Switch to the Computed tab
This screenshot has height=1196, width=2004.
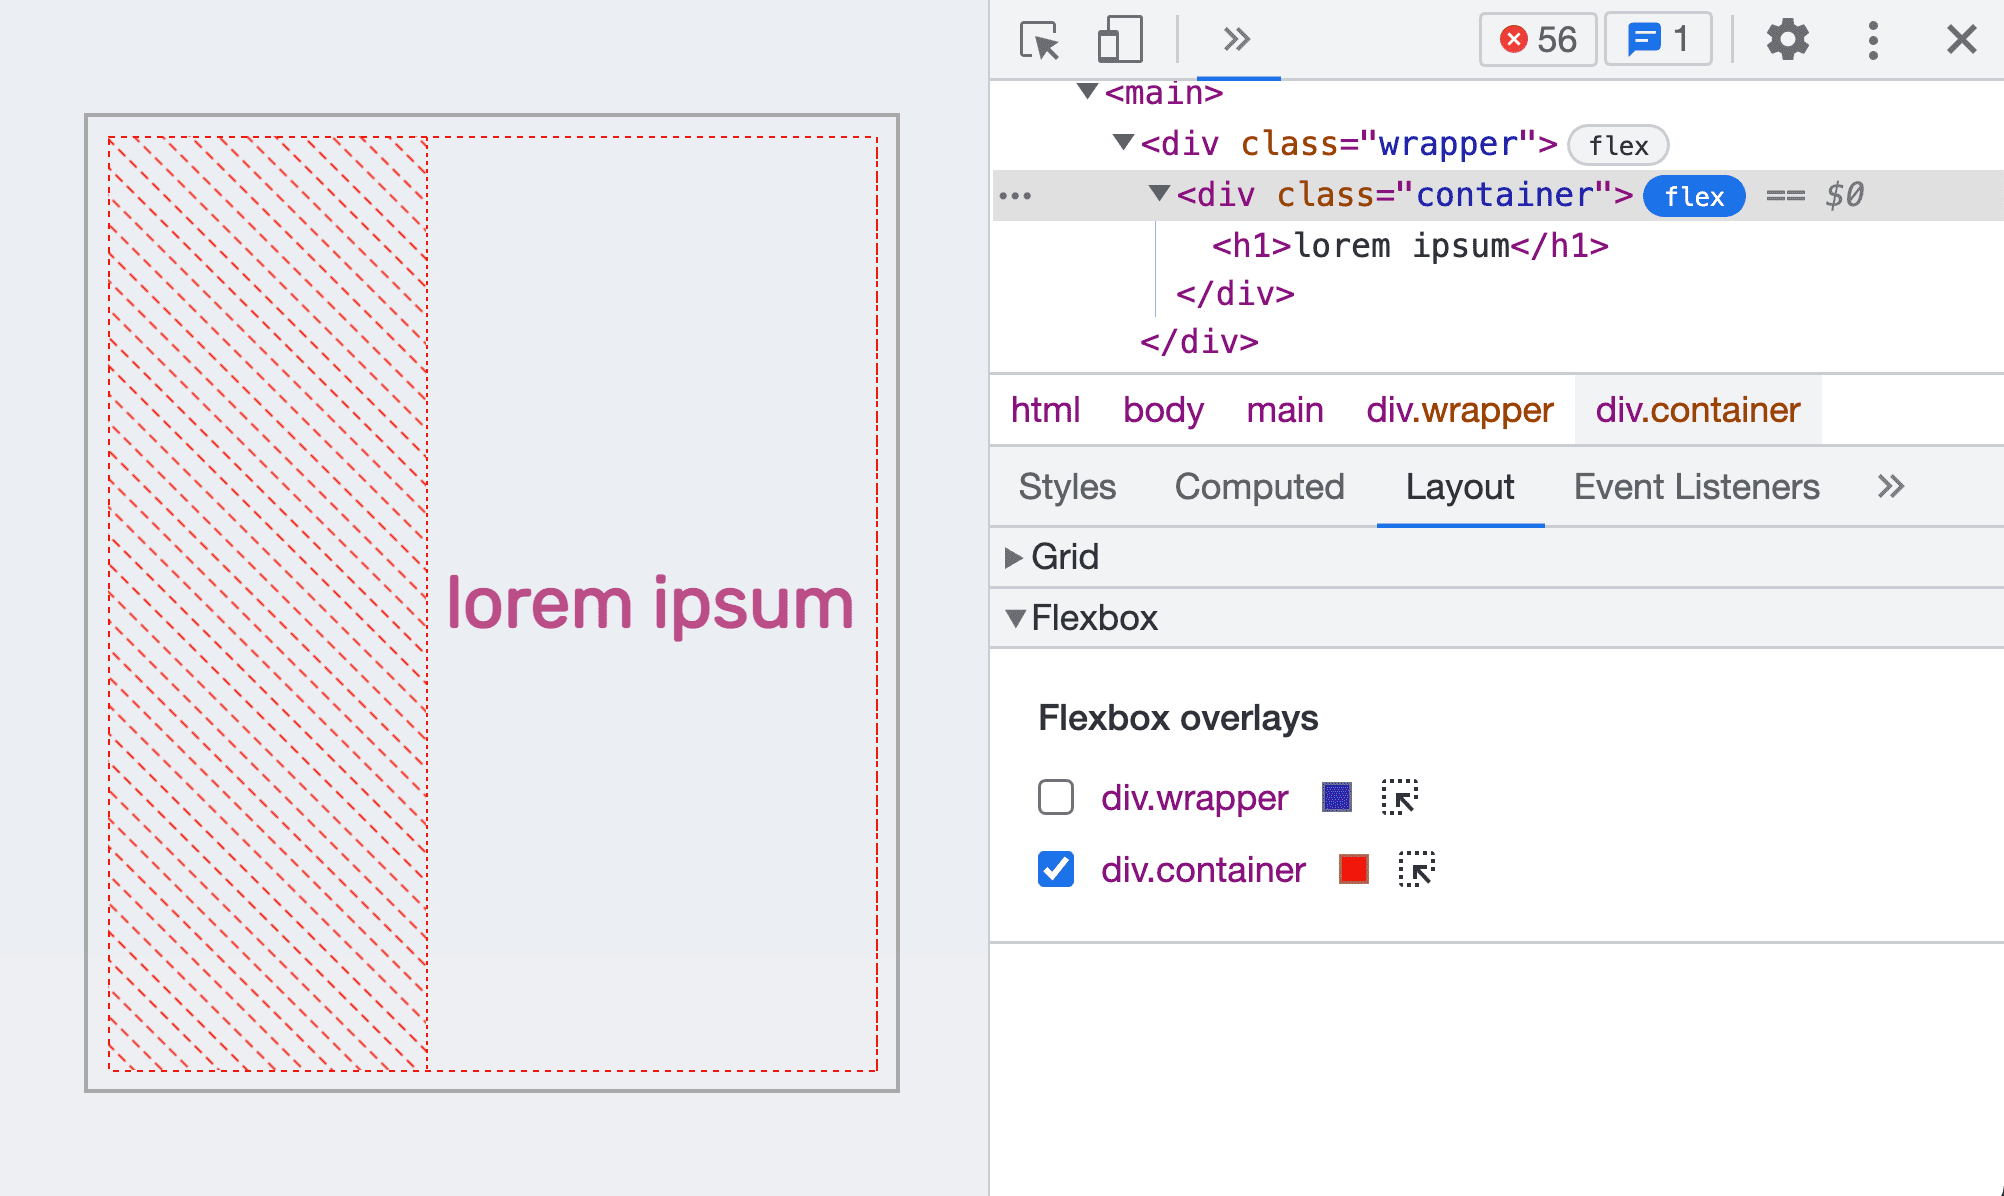tap(1260, 484)
